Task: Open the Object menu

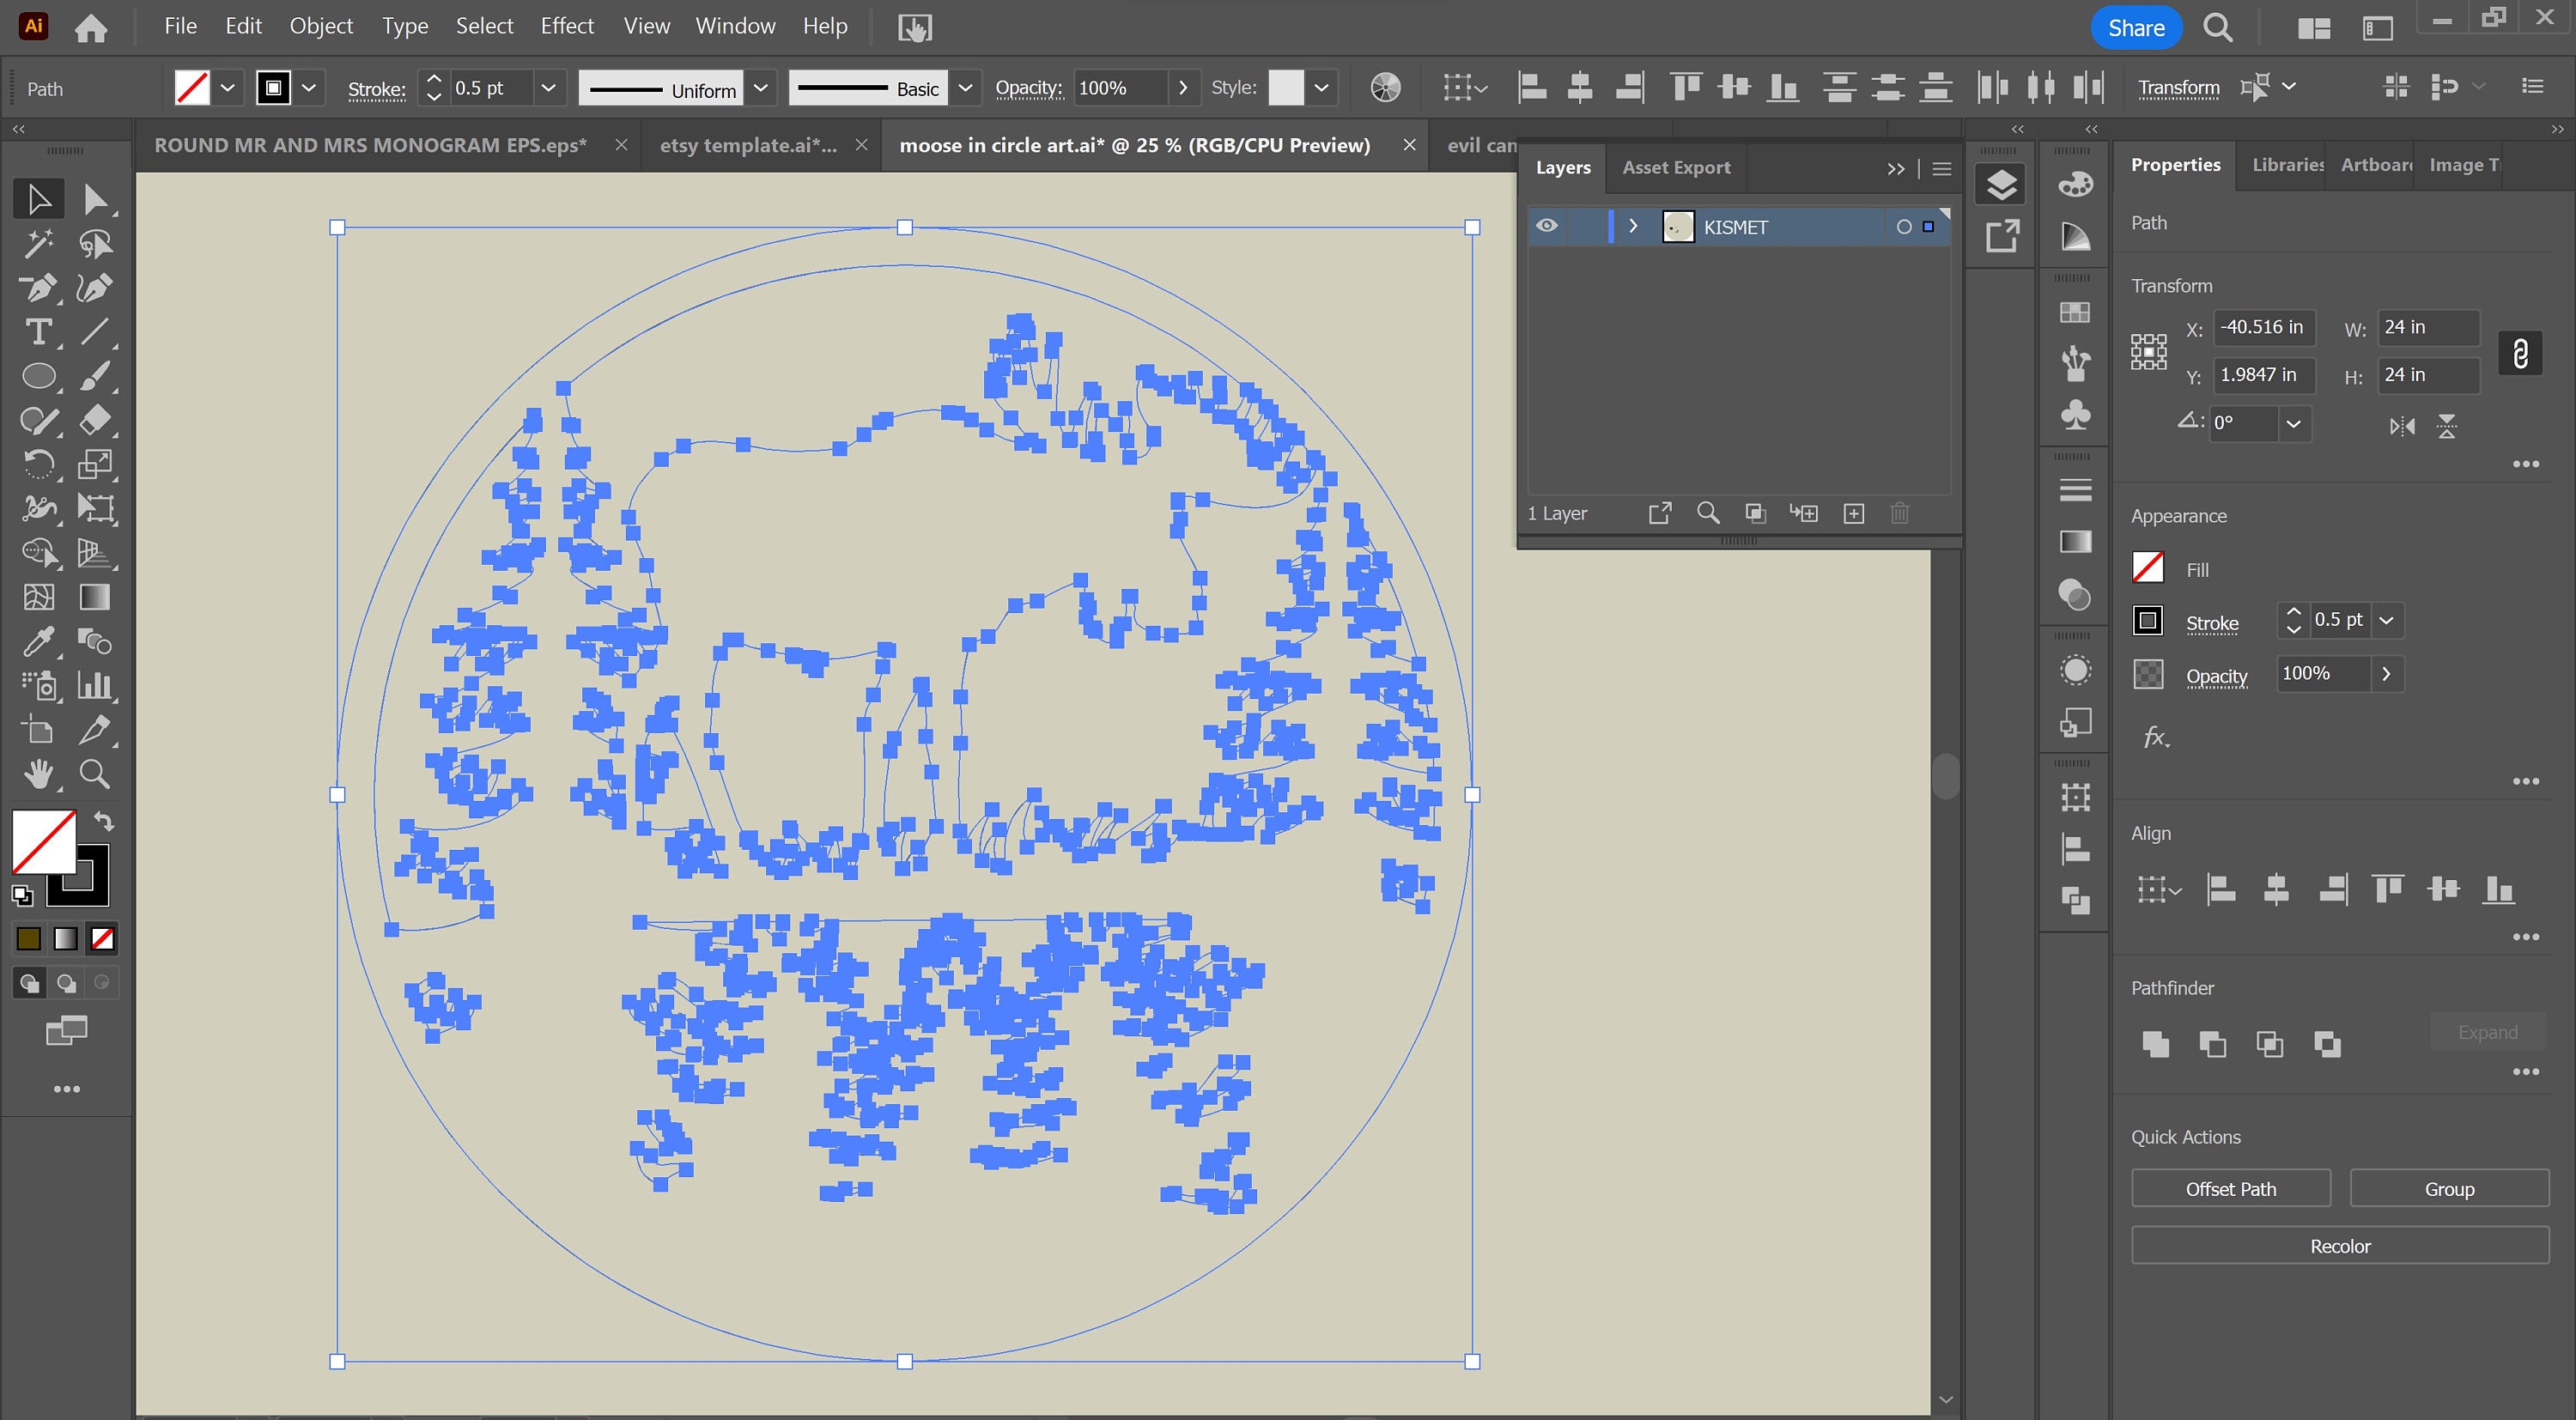Action: click(320, 26)
